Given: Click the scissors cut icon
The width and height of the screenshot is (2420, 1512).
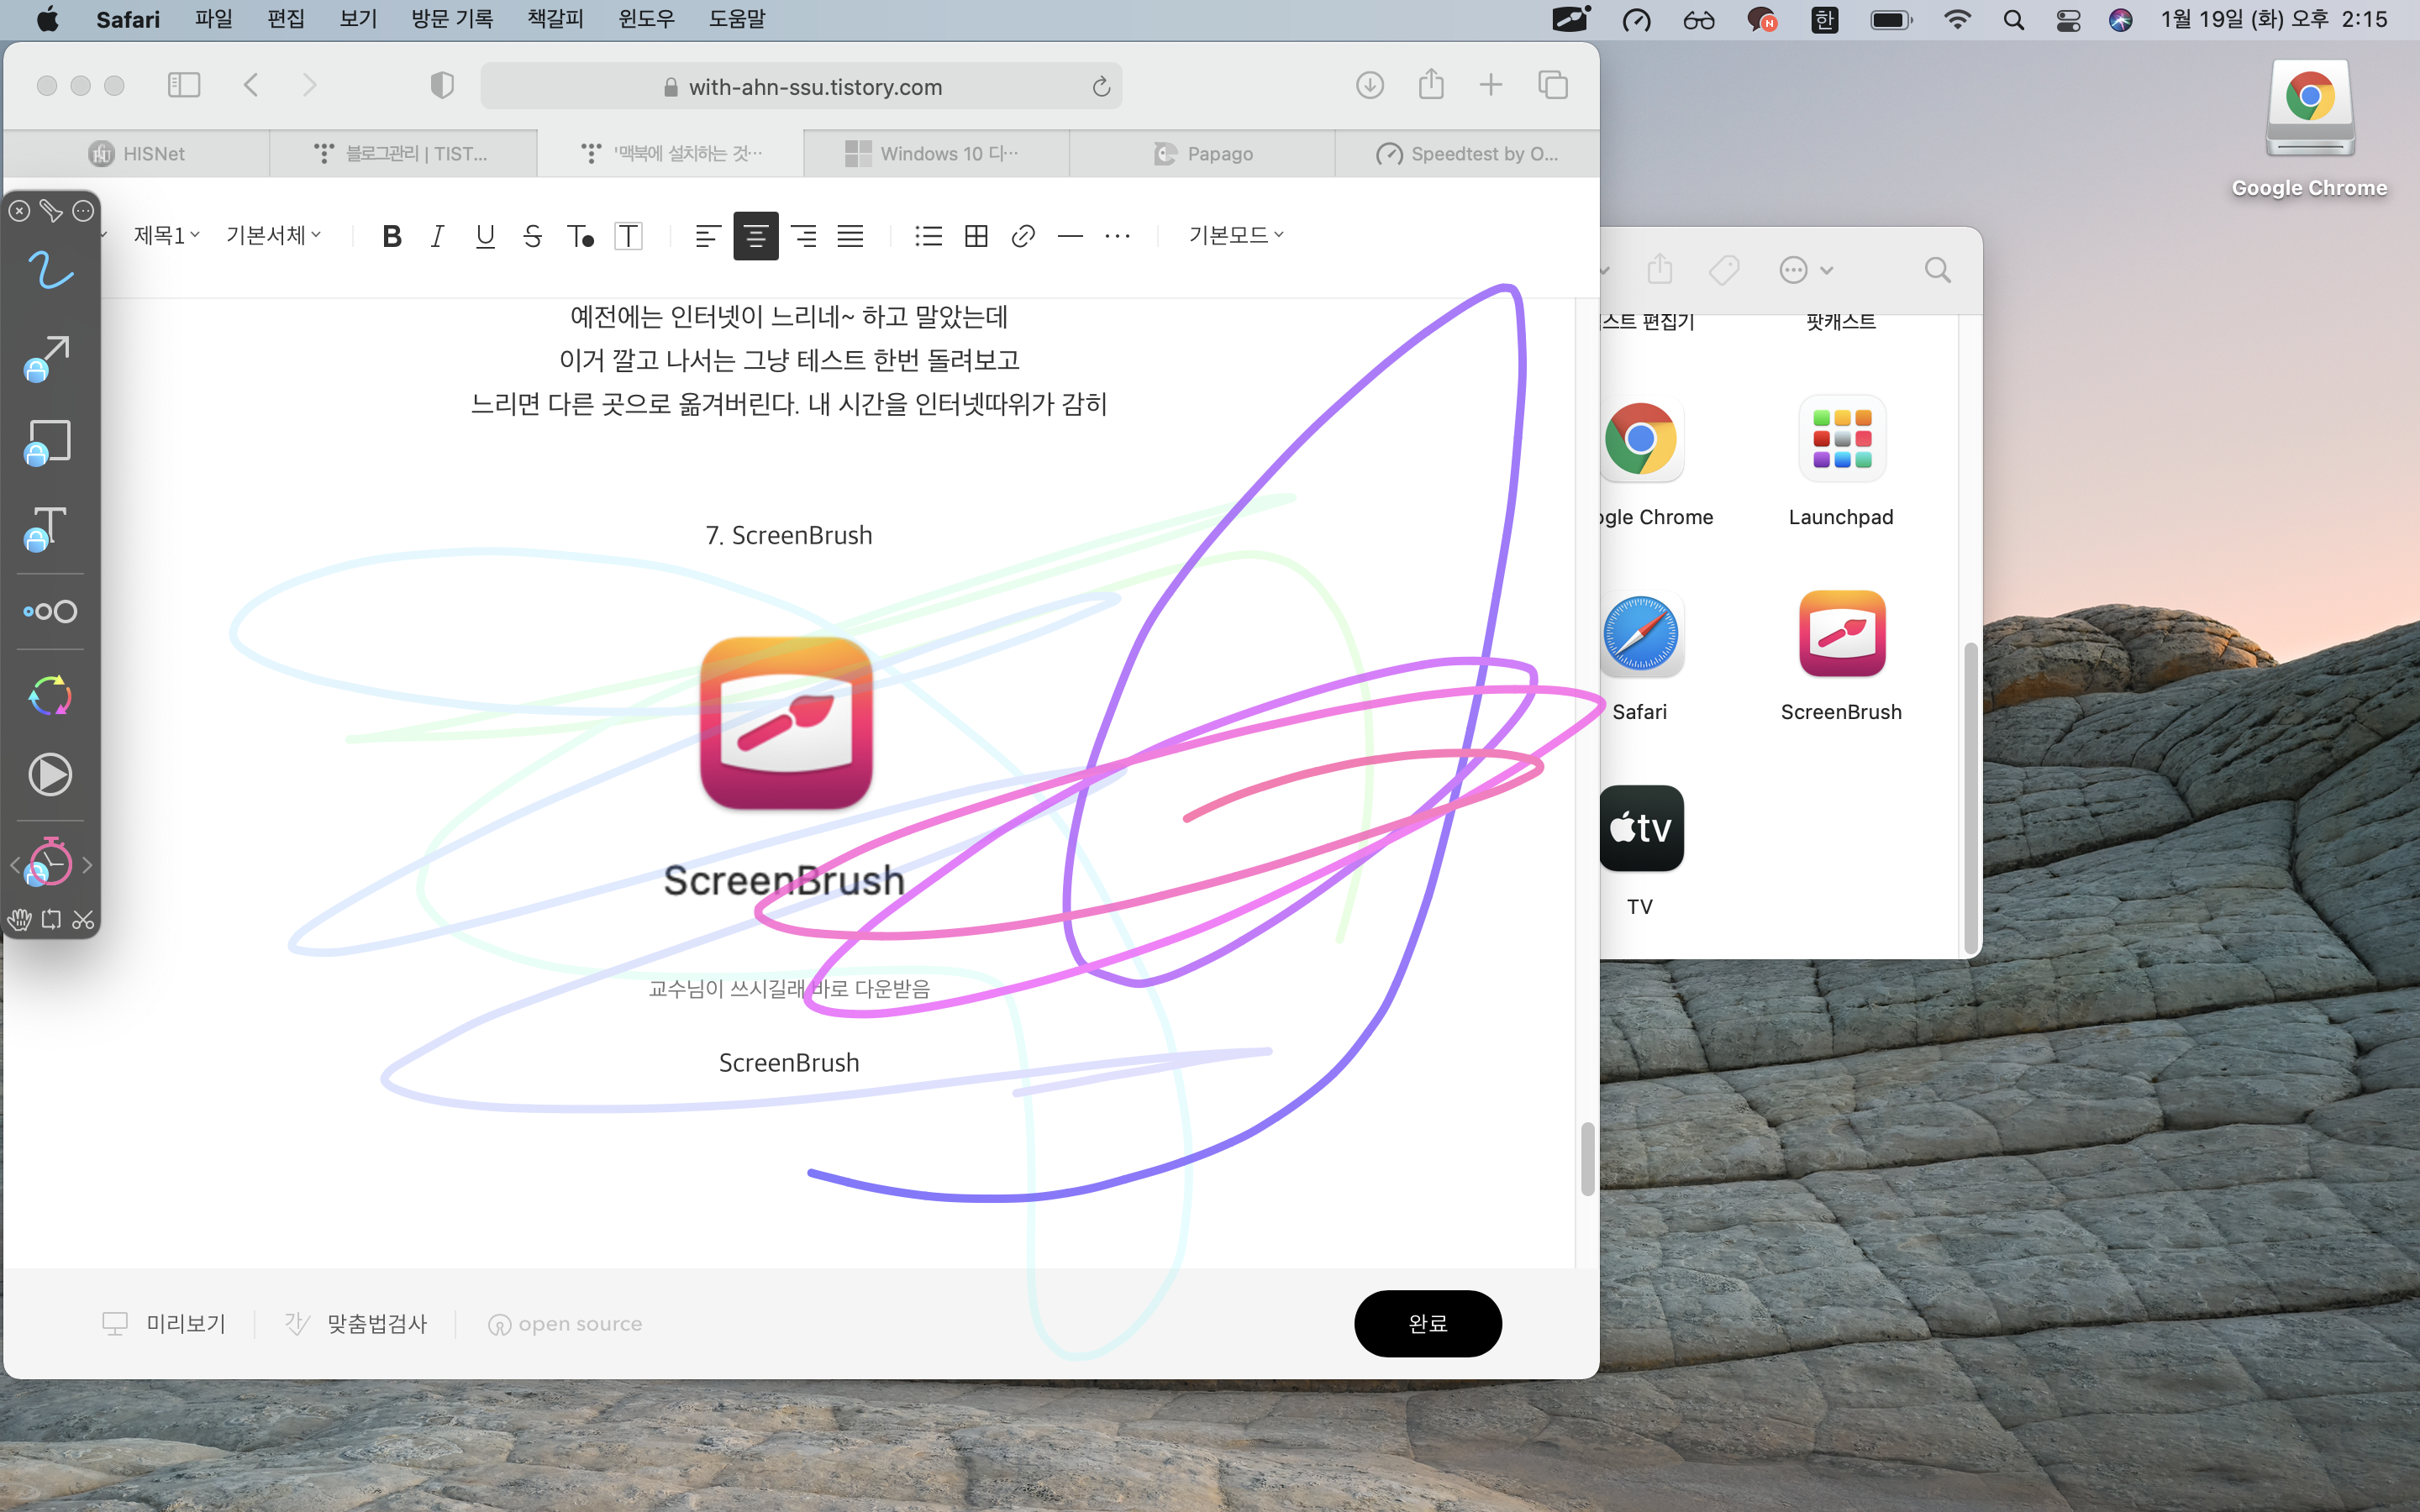Looking at the screenshot, I should pyautogui.click(x=83, y=919).
